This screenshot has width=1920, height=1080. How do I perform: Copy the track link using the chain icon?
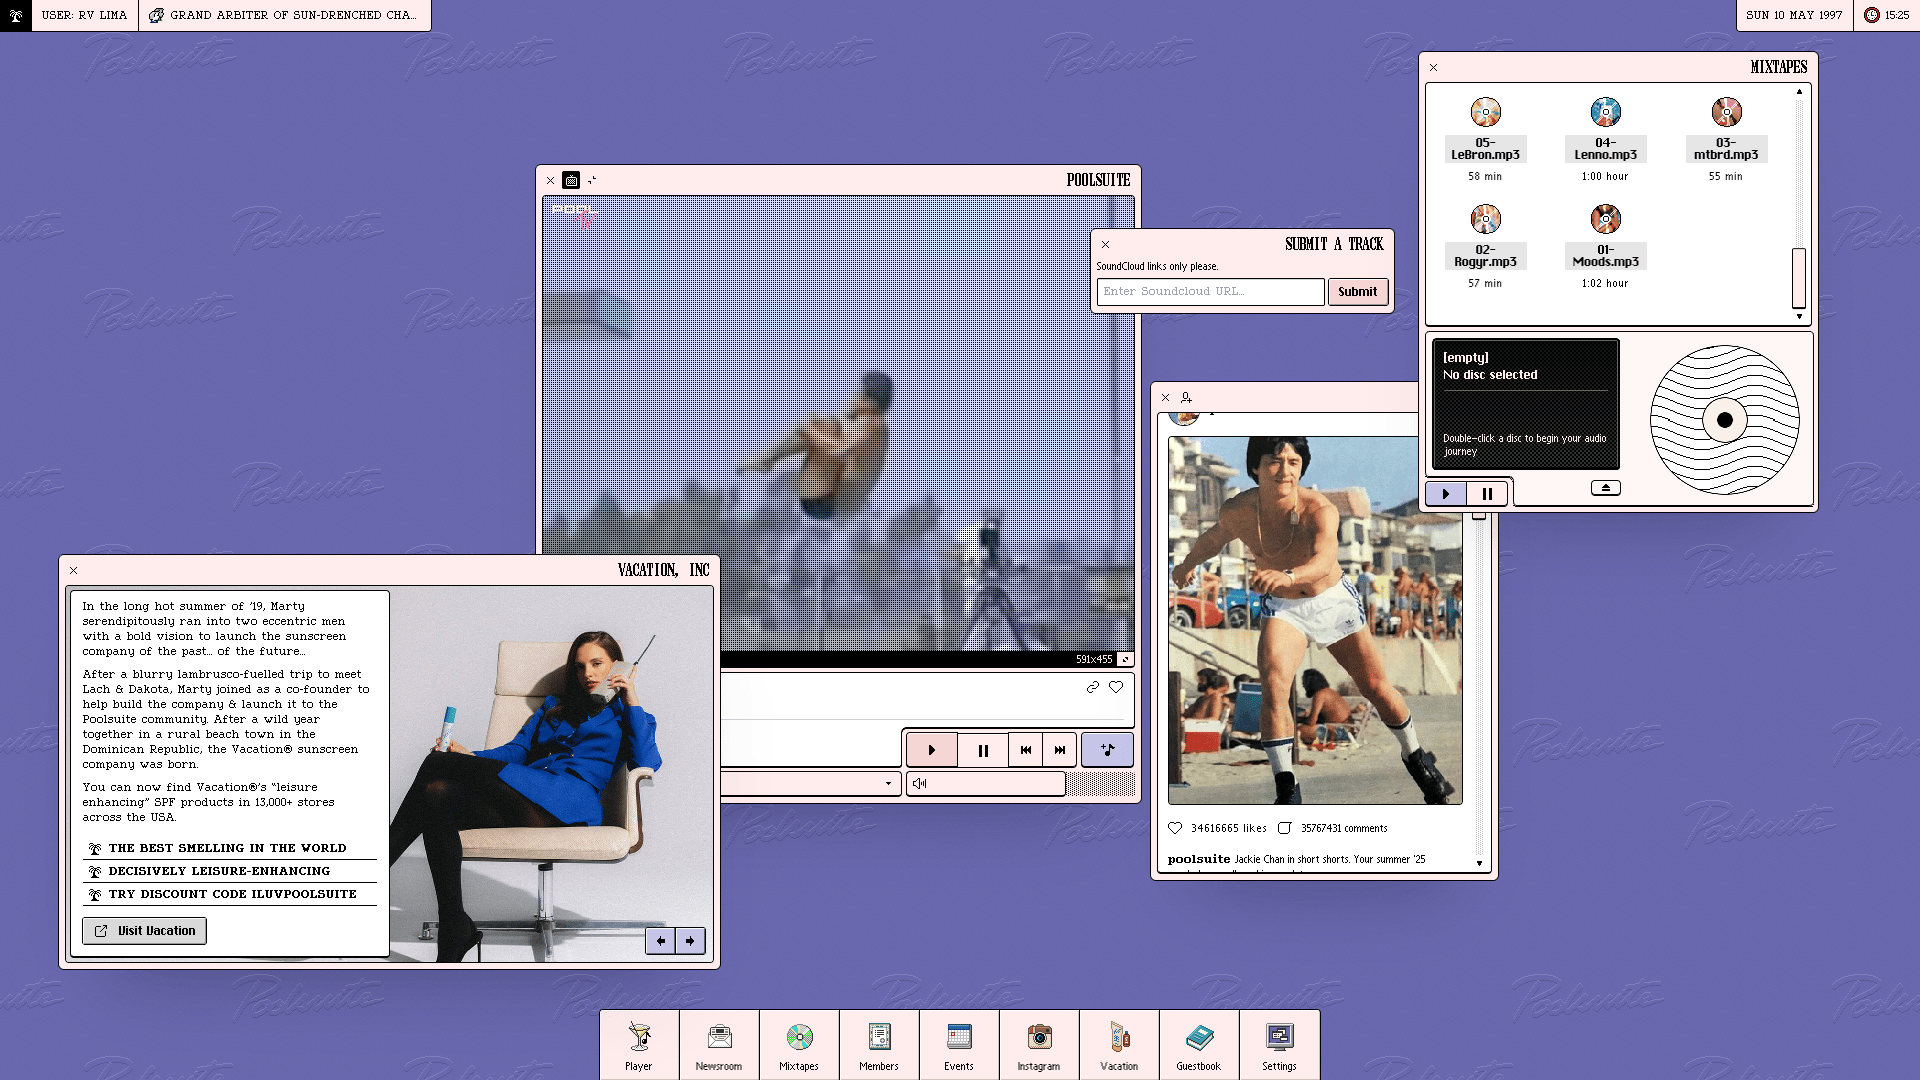point(1093,687)
